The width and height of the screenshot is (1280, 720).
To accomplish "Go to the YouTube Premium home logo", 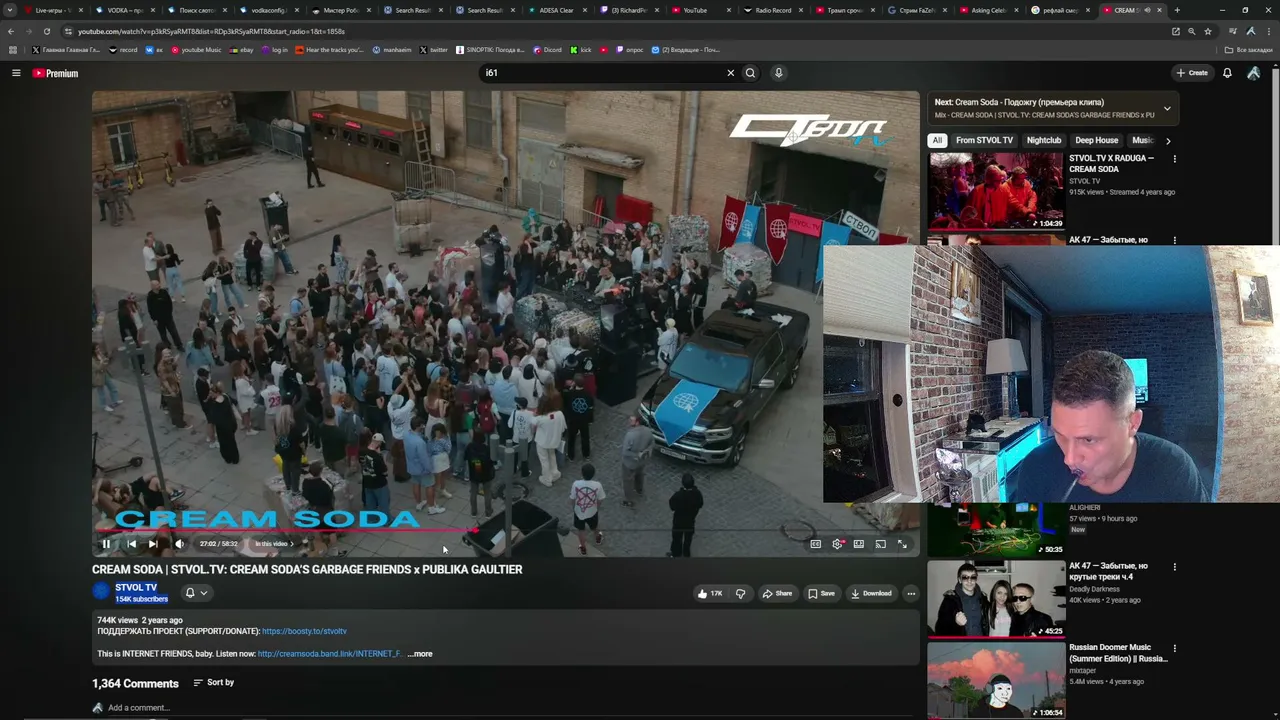I will coord(55,73).
